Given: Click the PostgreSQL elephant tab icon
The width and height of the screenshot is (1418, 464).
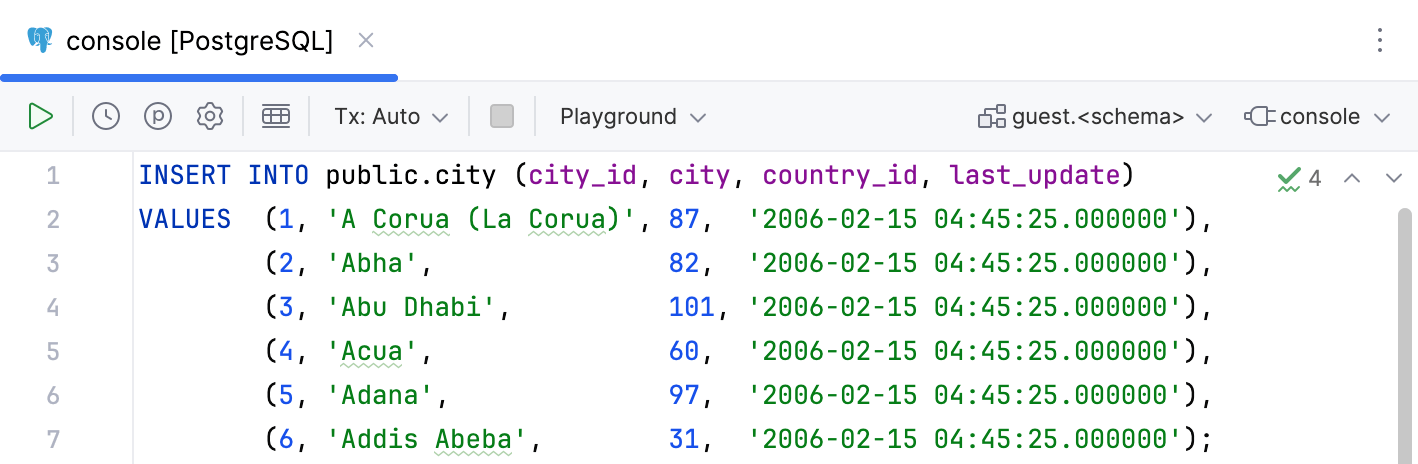Looking at the screenshot, I should pyautogui.click(x=41, y=40).
